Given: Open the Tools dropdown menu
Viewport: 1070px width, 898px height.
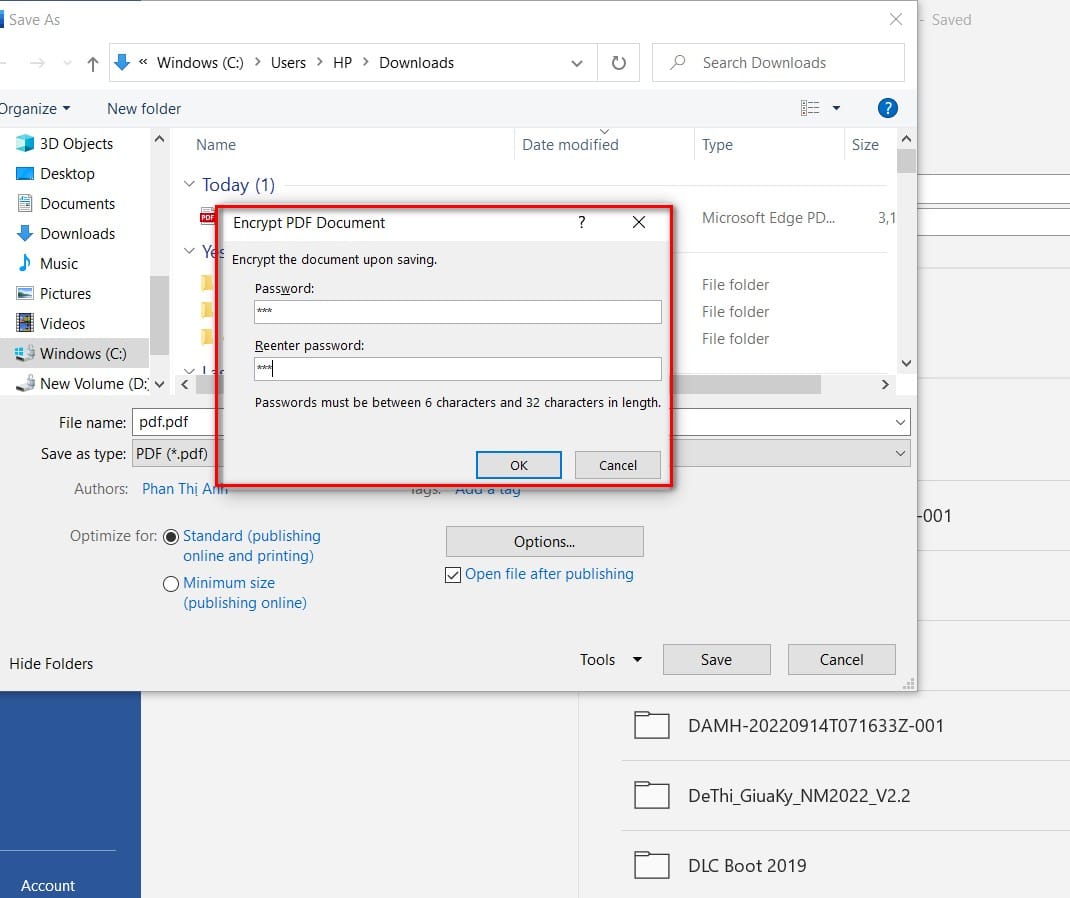Looking at the screenshot, I should coord(611,660).
